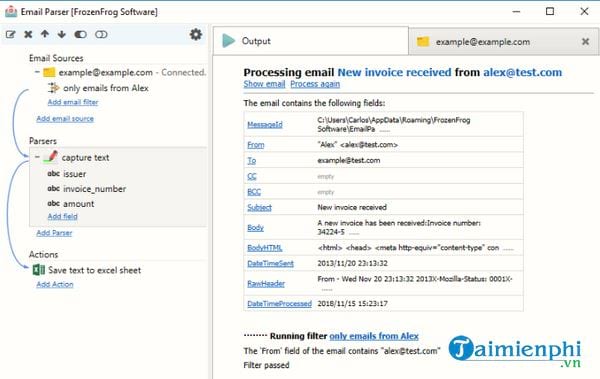Open the CC field link

click(x=252, y=176)
